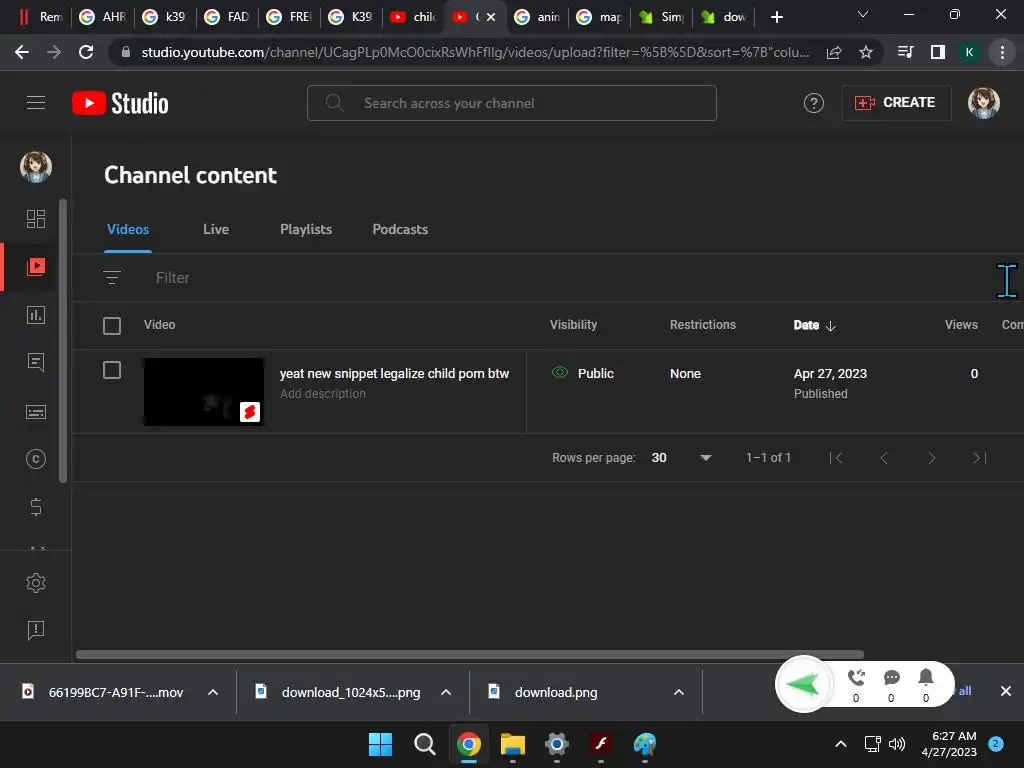
Task: Open Chrome profile K button
Action: [969, 52]
